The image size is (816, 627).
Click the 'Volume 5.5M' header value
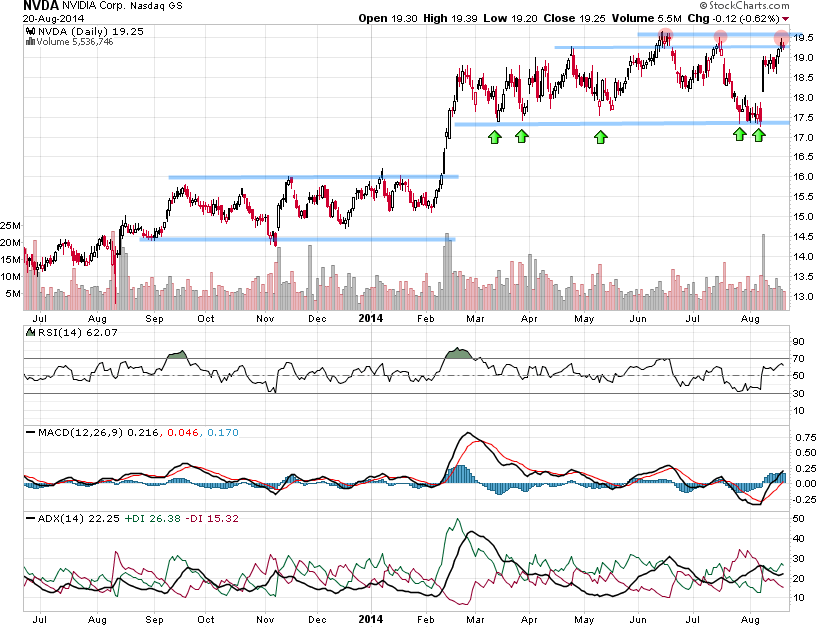click(x=647, y=18)
